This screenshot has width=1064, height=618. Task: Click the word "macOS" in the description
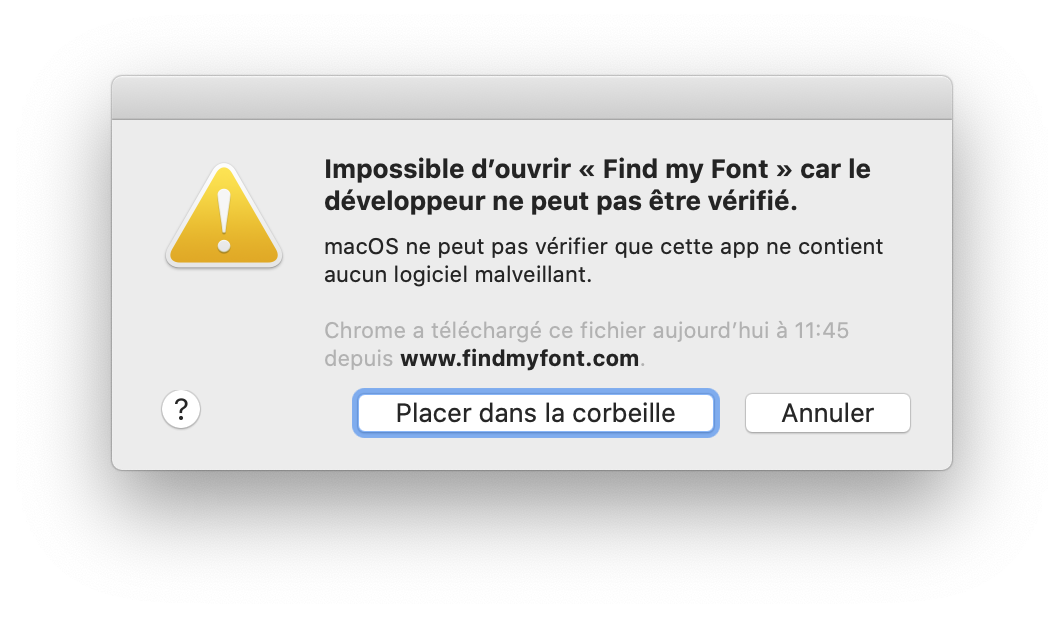(x=362, y=246)
